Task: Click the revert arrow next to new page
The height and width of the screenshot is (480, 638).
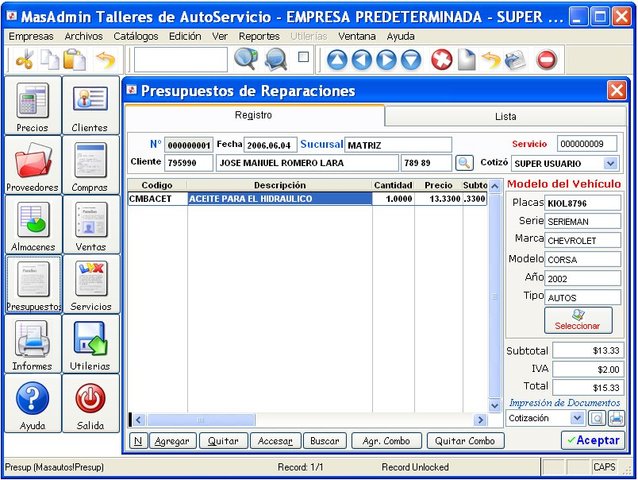Action: (491, 60)
